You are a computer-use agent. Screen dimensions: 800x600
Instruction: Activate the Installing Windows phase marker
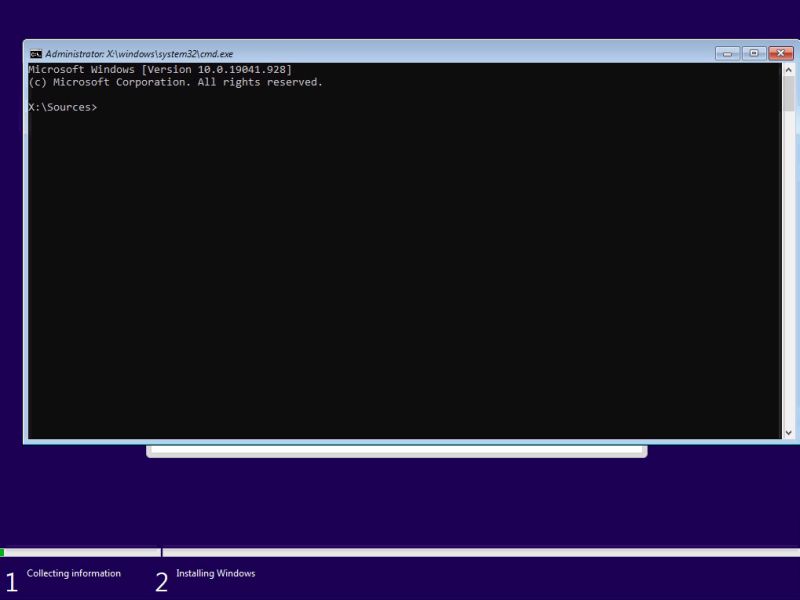click(x=216, y=573)
